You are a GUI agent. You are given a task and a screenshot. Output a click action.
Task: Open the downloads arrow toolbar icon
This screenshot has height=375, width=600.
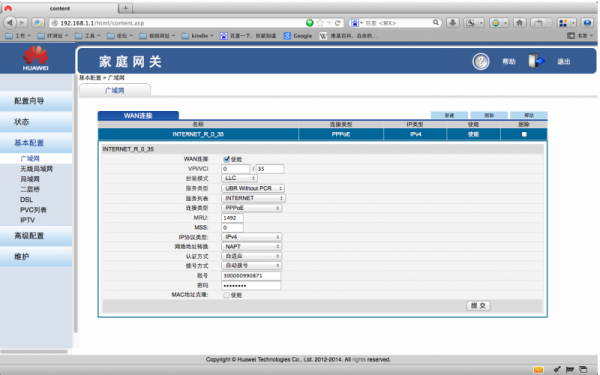[453, 23]
